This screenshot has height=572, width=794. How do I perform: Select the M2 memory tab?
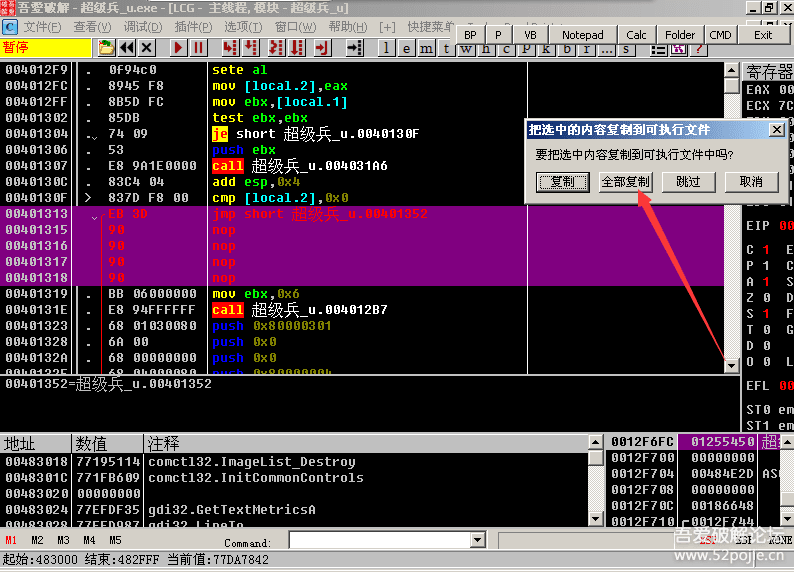(37, 540)
